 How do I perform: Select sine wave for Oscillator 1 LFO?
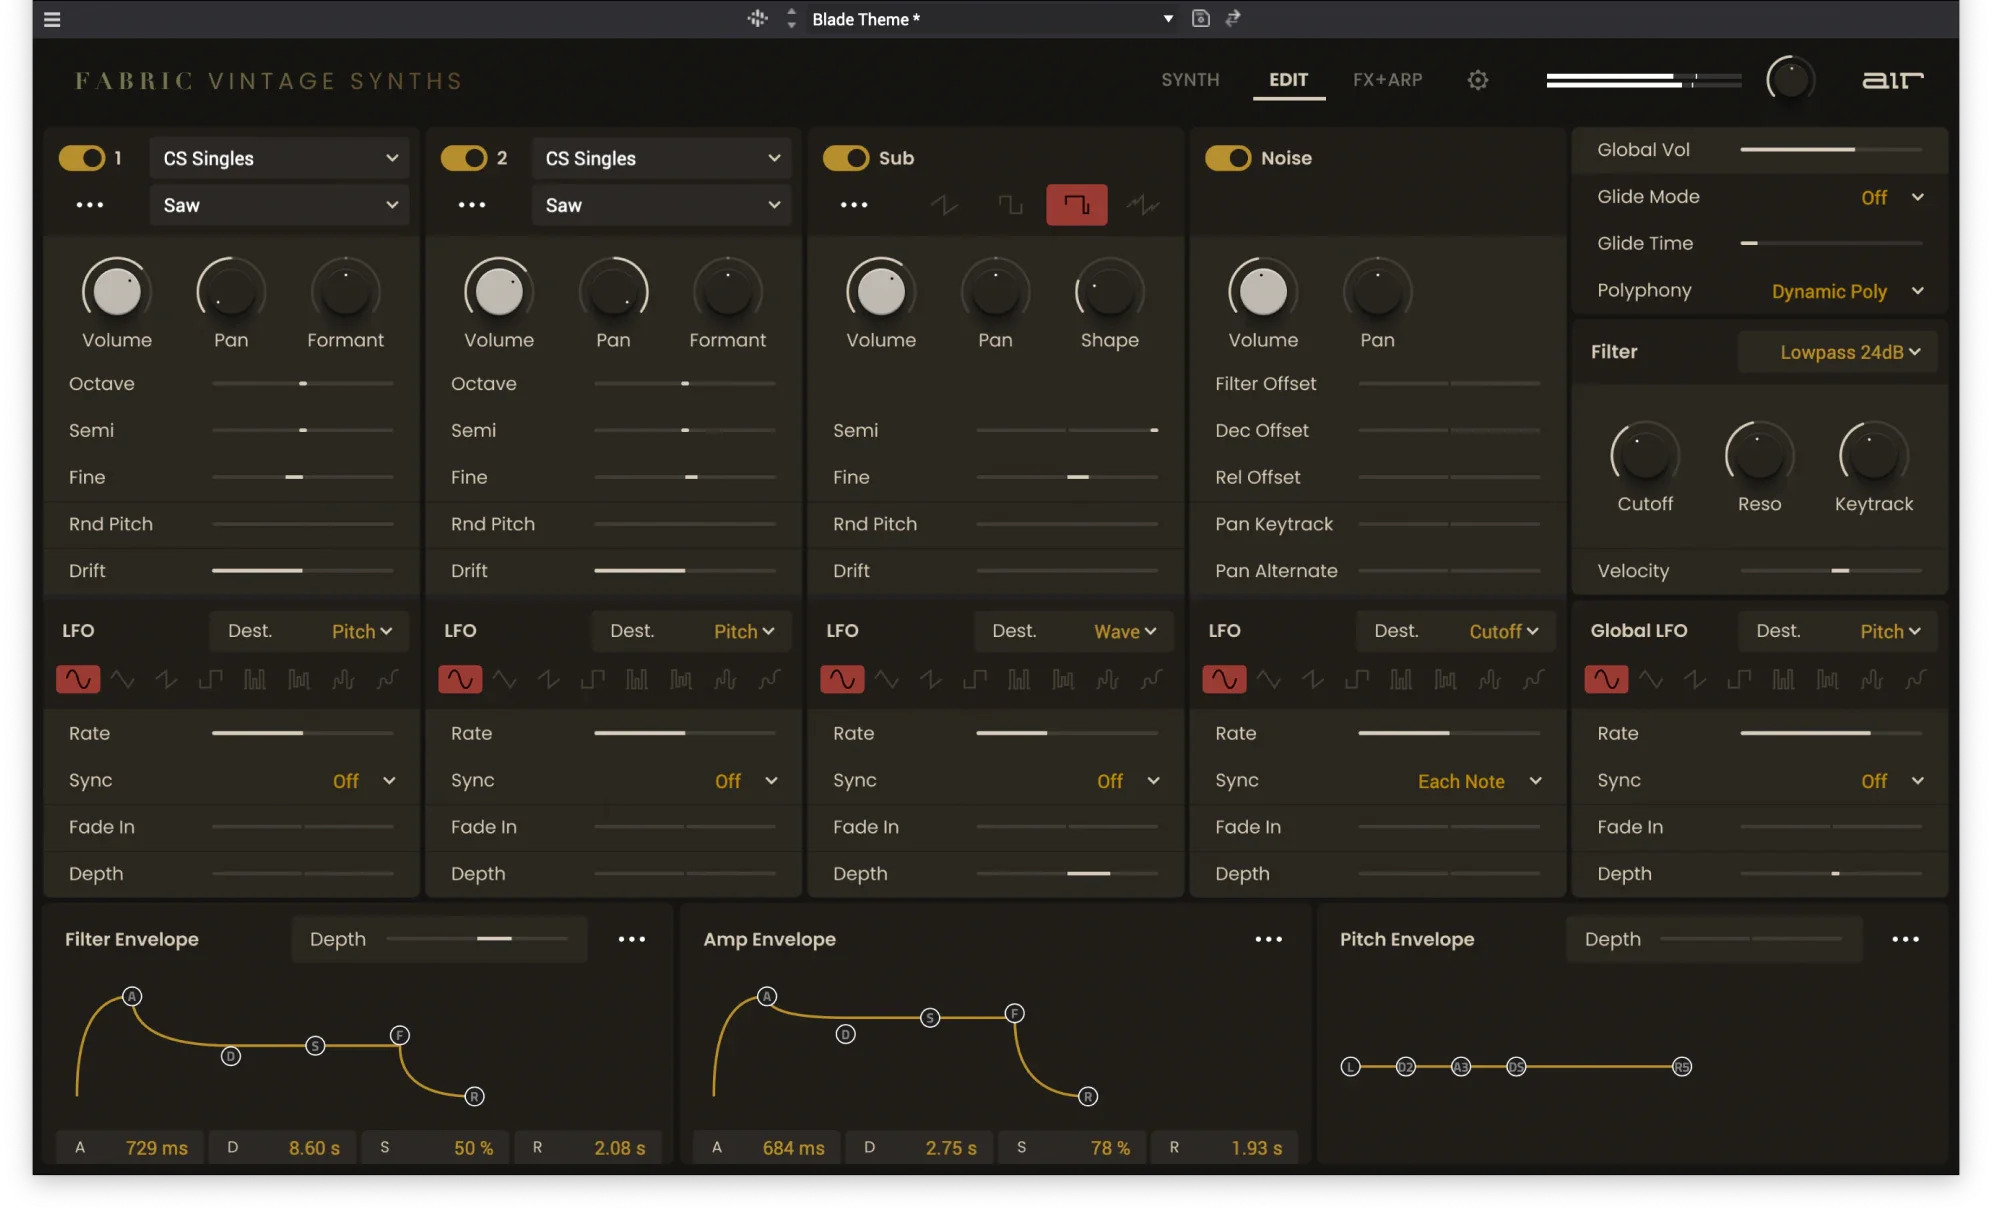(x=78, y=680)
